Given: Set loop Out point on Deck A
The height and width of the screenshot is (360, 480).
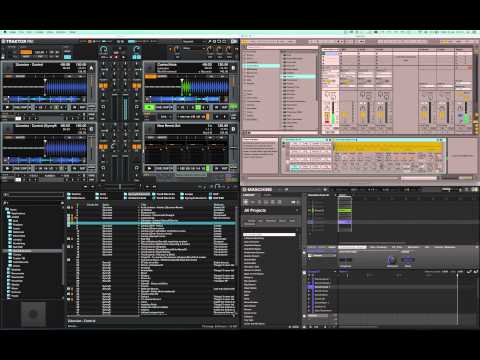Looking at the screenshot, I should click(82, 107).
